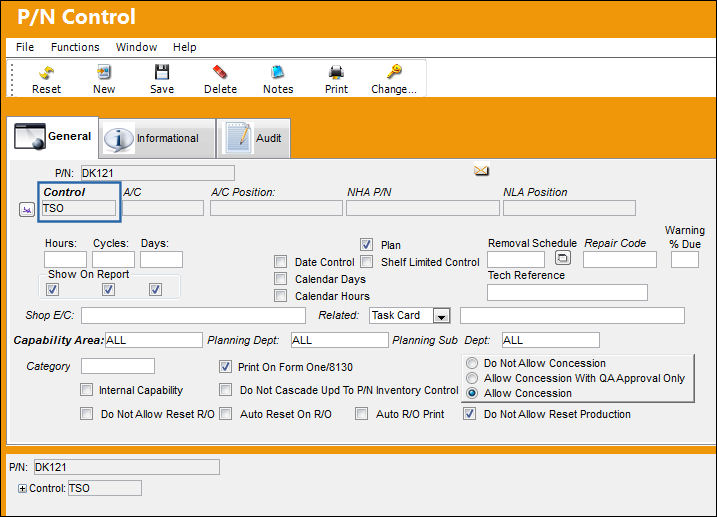The width and height of the screenshot is (717, 517).
Task: Click the Reset toolbar icon
Action: 46,72
